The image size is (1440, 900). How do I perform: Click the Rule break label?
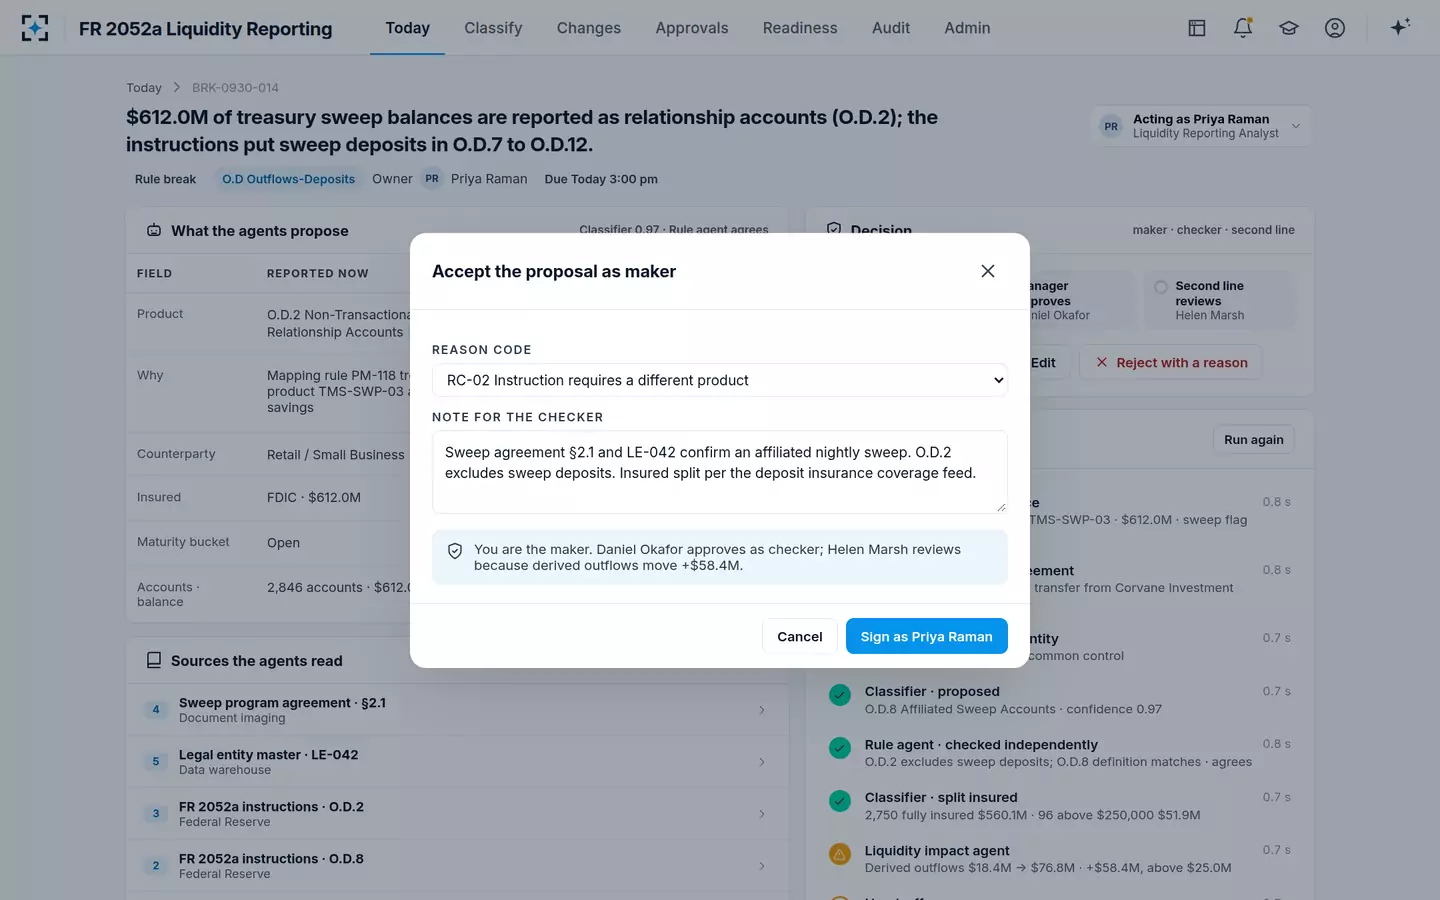(165, 179)
